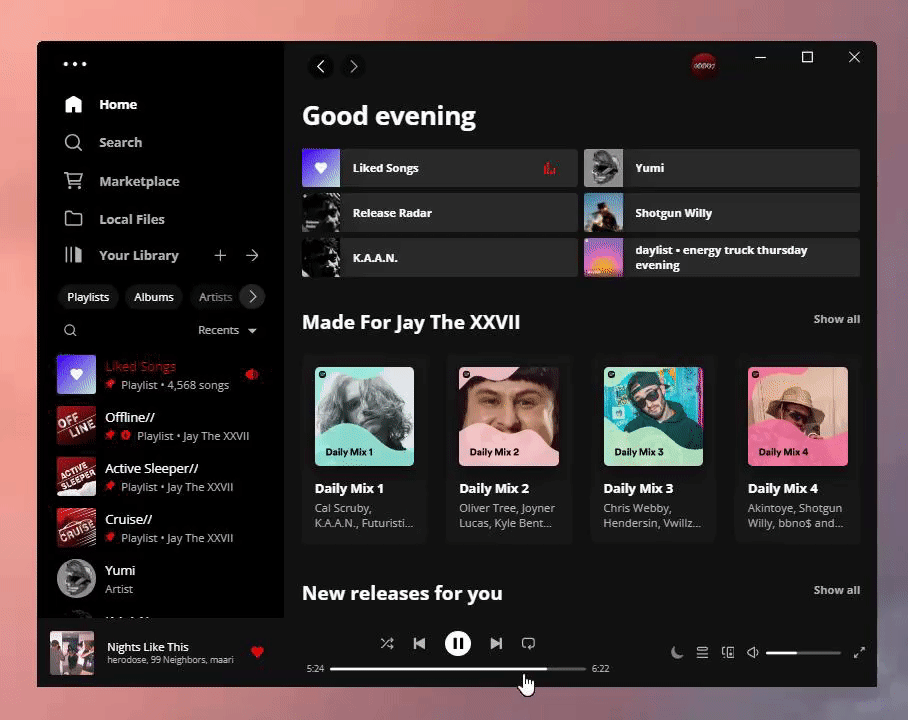The width and height of the screenshot is (908, 720).
Task: Click Made For Jay The XXVII heading
Action: coord(411,322)
